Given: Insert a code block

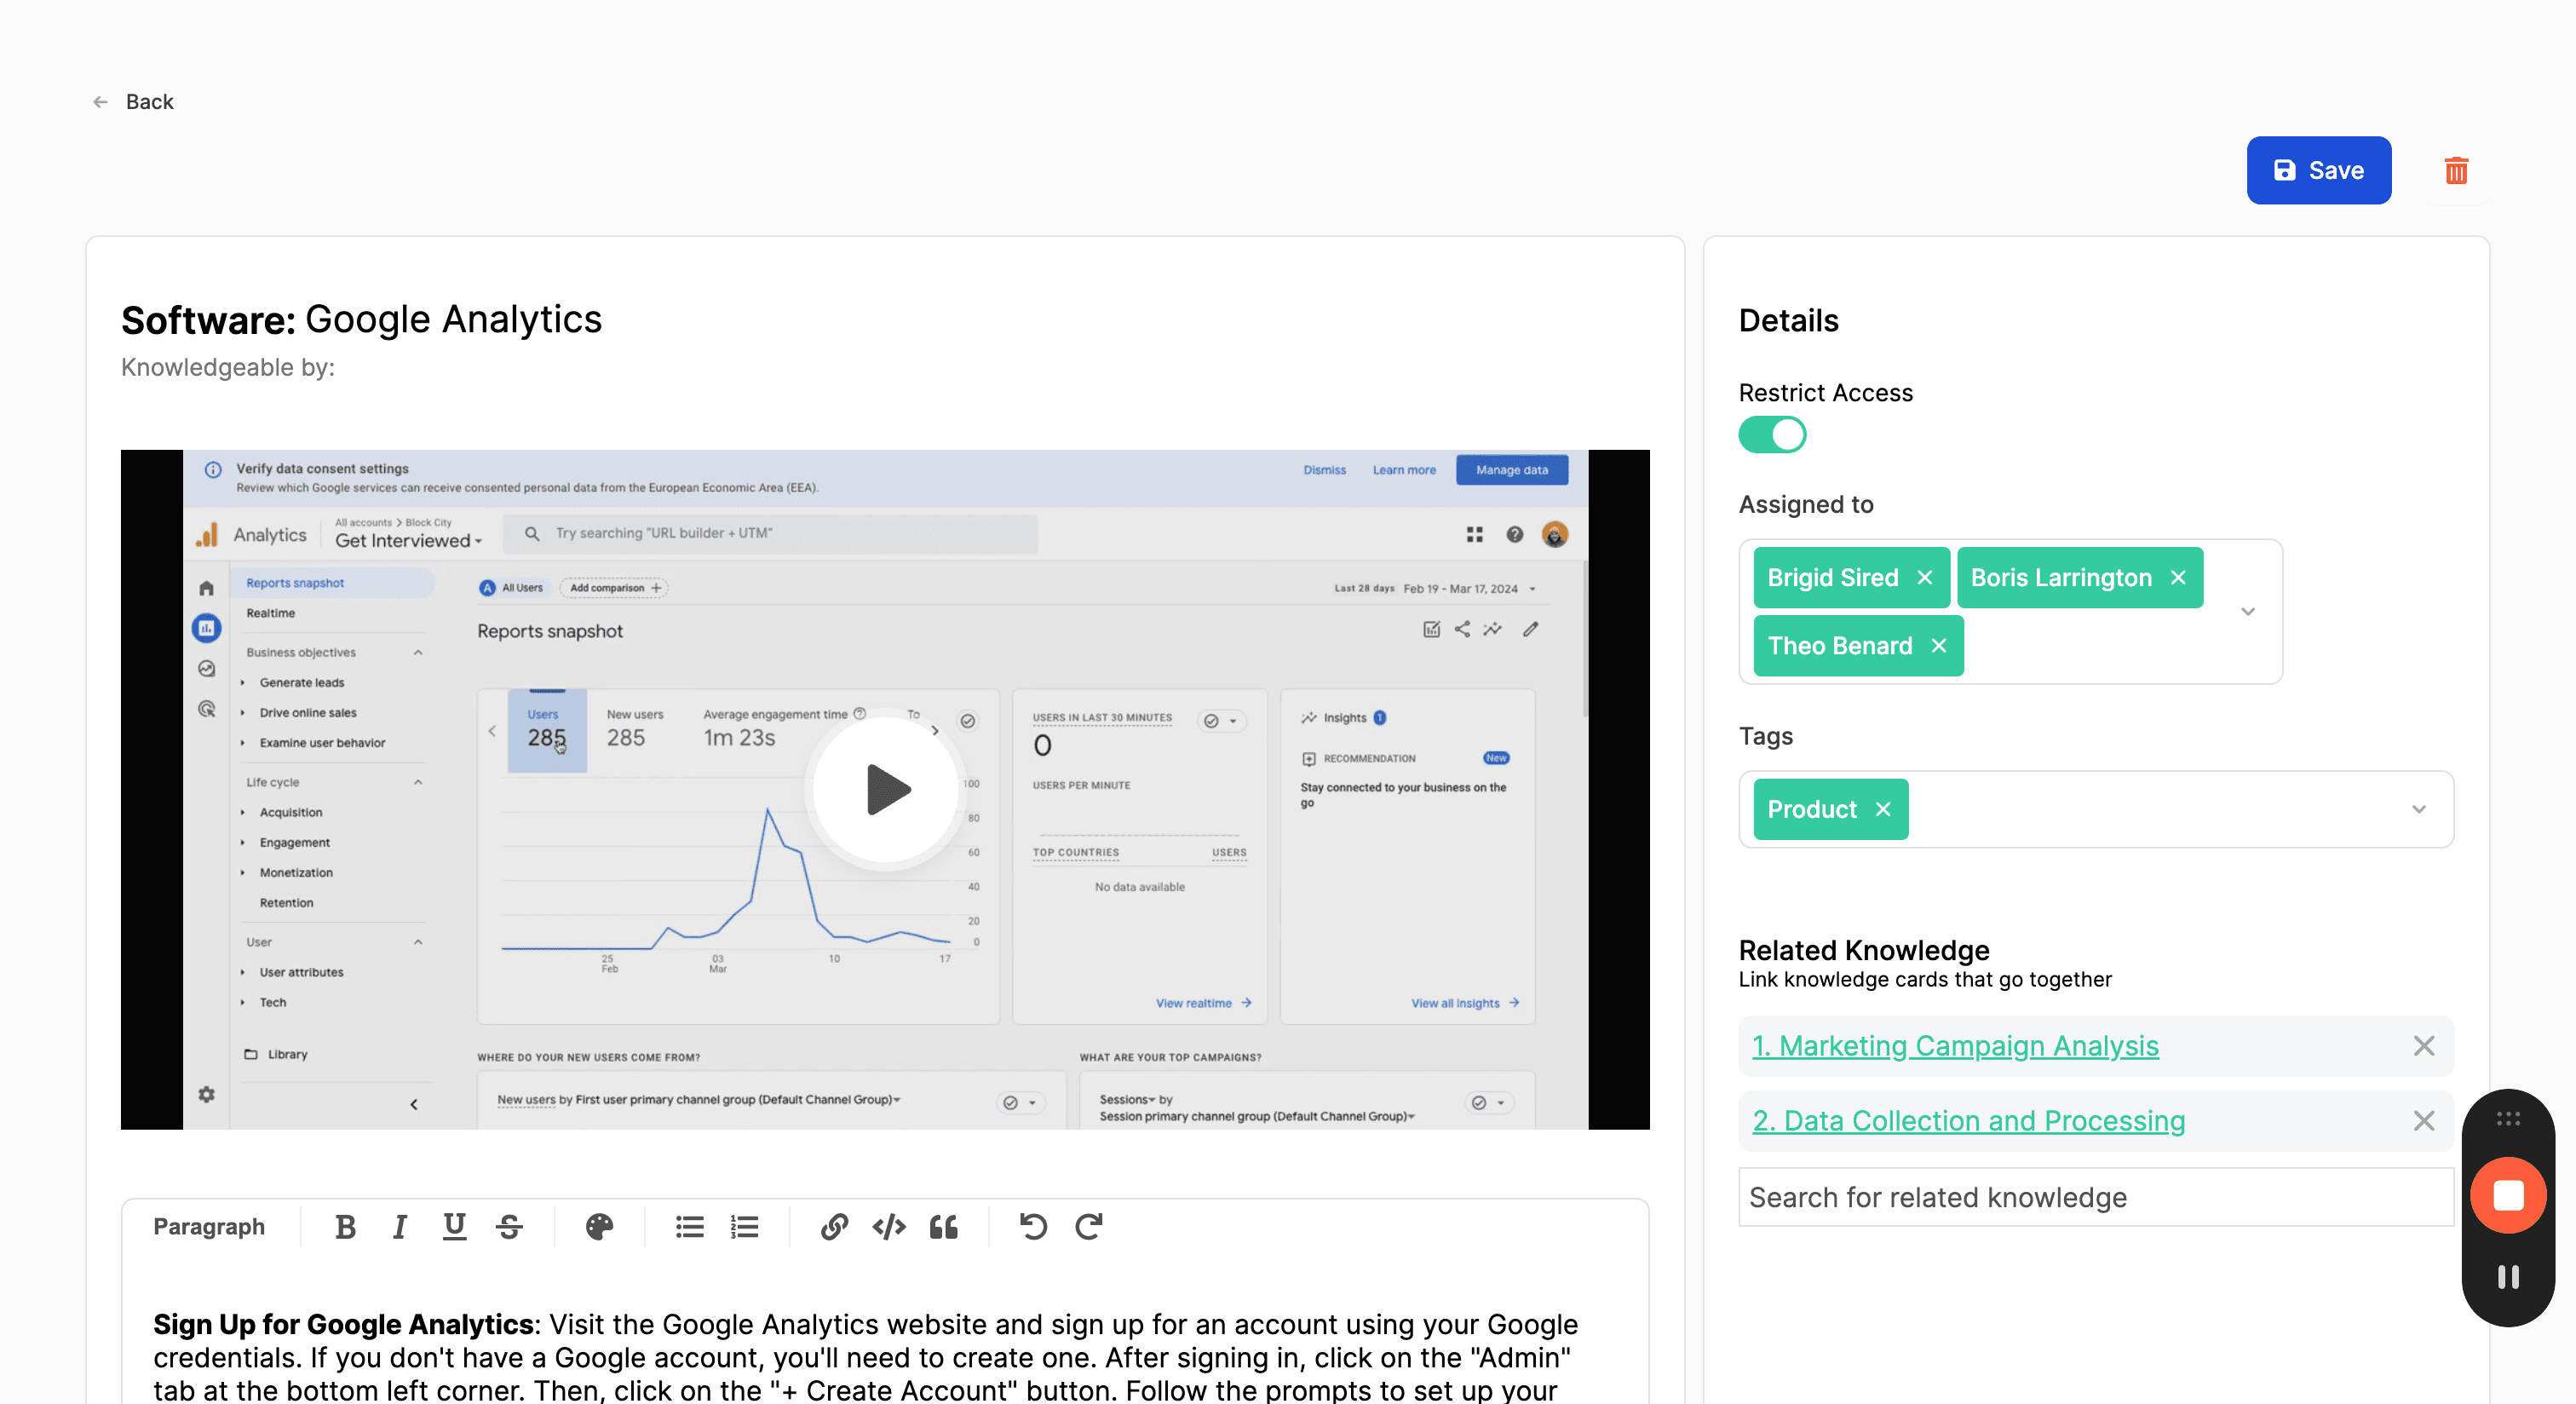Looking at the screenshot, I should (889, 1227).
